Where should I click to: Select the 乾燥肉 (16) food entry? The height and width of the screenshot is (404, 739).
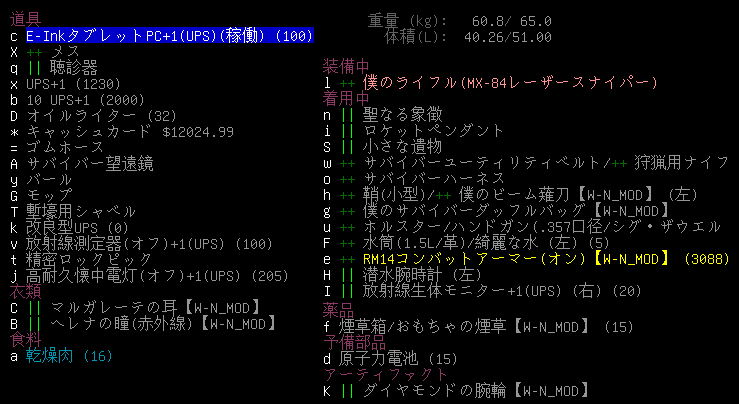tap(69, 356)
